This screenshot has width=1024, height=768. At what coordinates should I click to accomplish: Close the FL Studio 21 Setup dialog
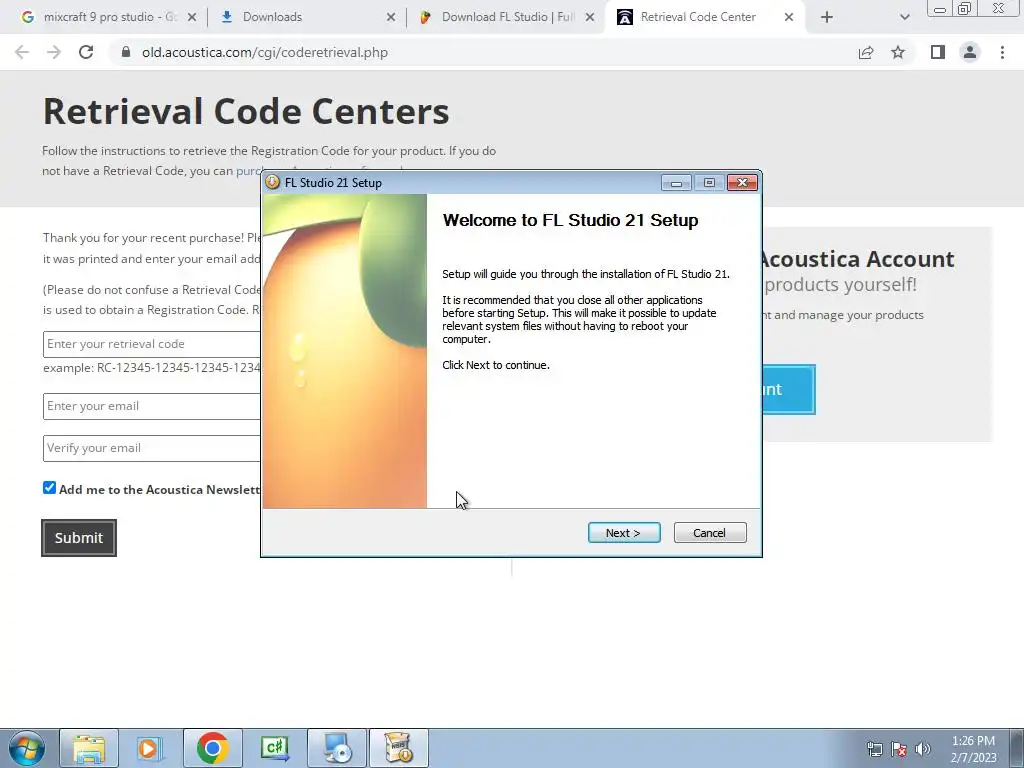742,183
